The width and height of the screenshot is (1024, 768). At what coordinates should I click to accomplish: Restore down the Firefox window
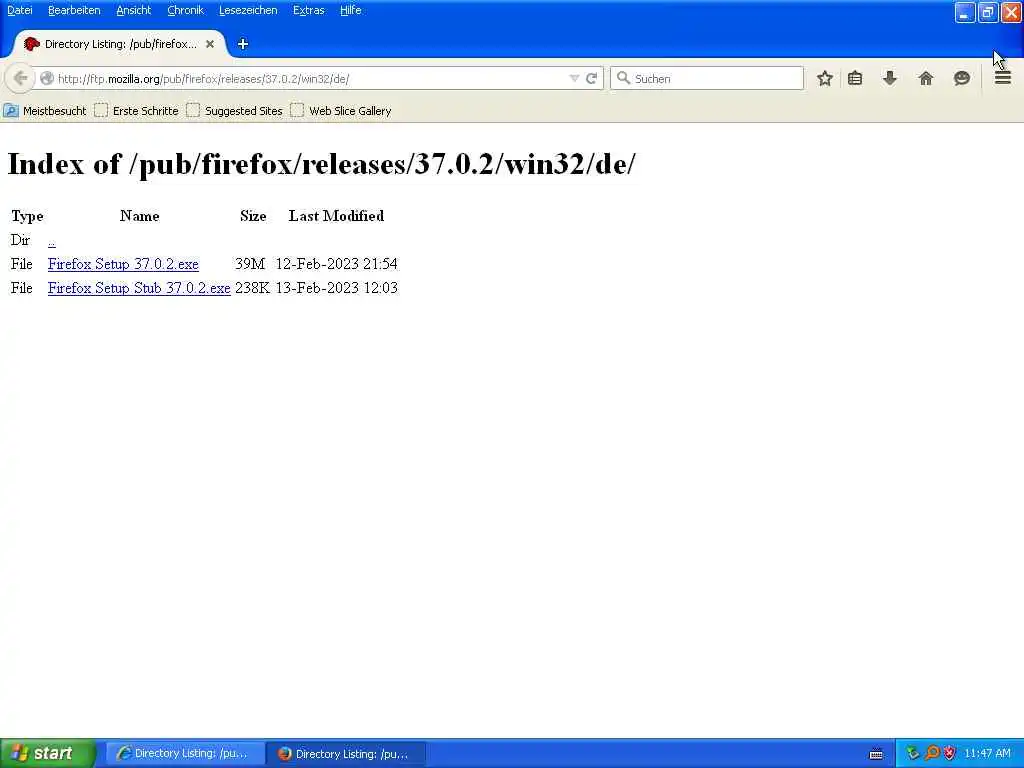coord(988,12)
